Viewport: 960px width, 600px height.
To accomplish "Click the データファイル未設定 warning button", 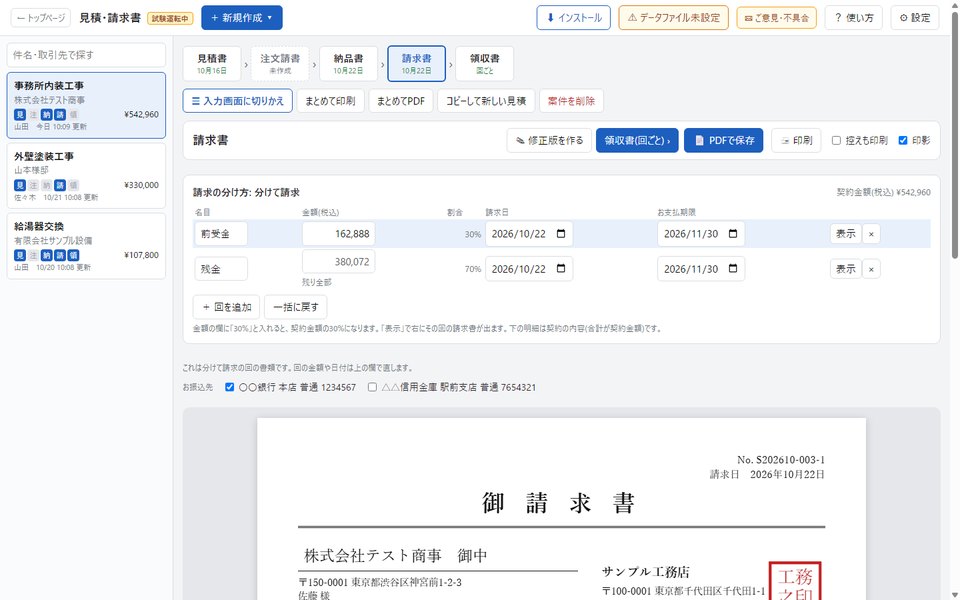I will (673, 18).
